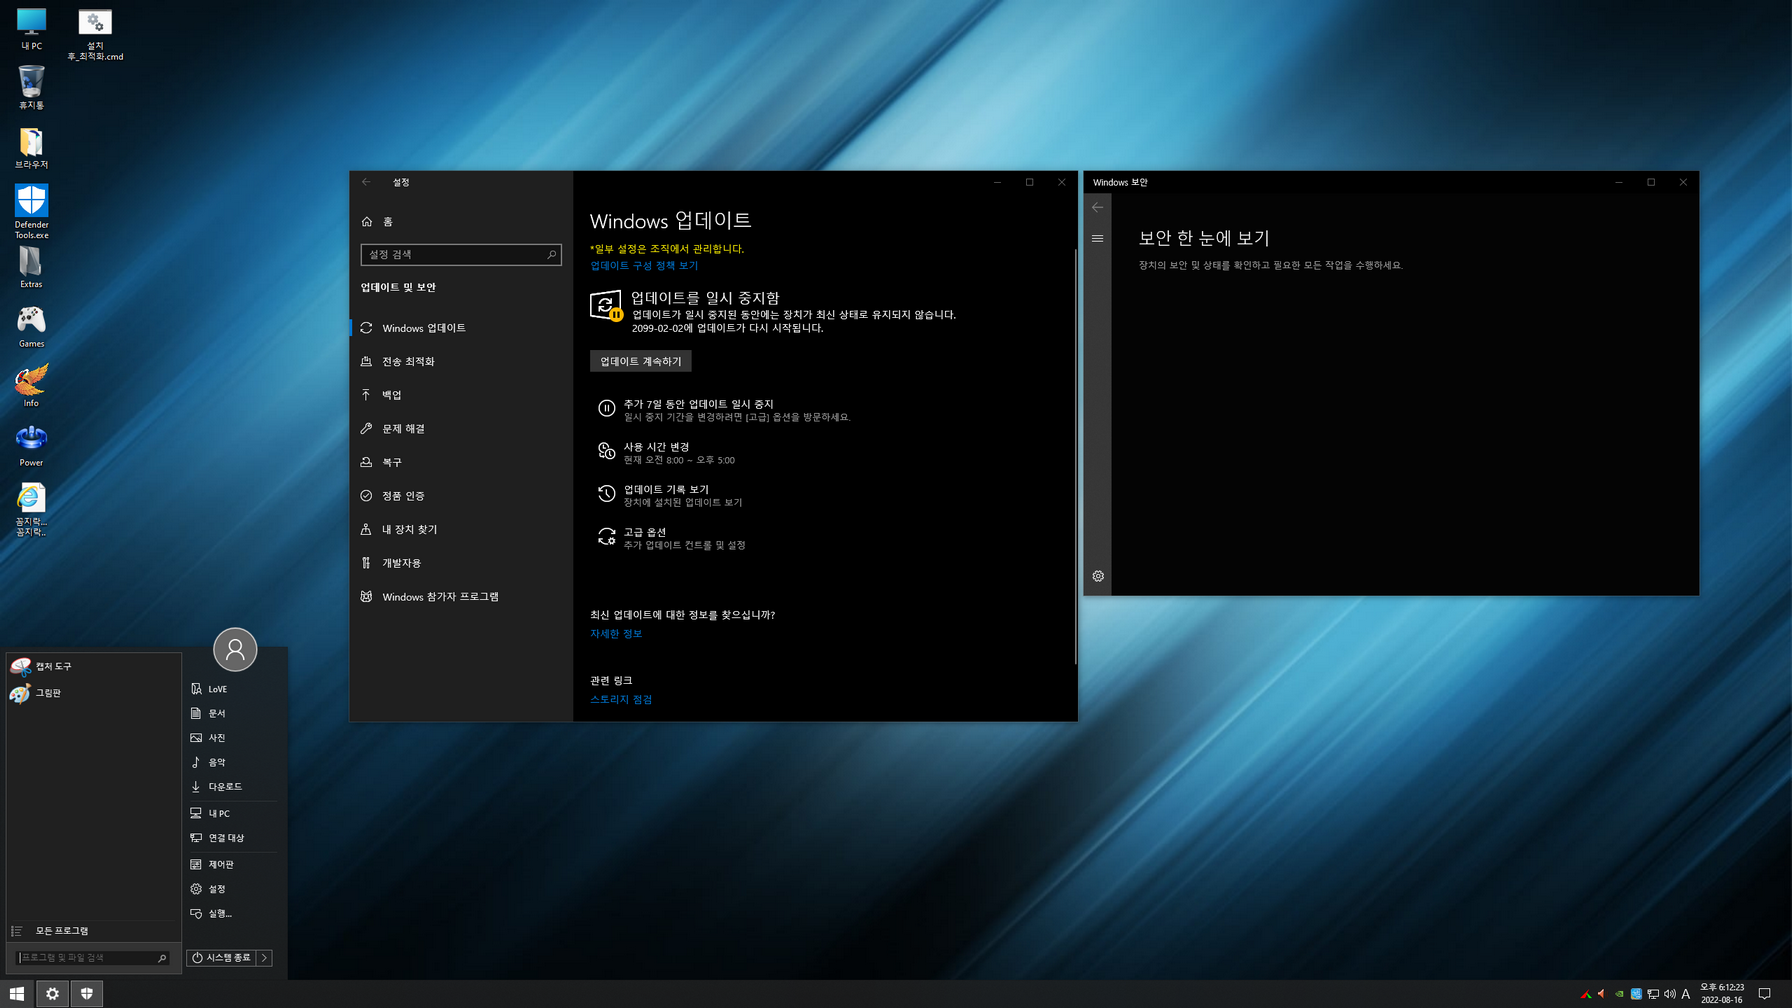Click 추가 7일 동안 업데이트 일시 중지
The width and height of the screenshot is (1792, 1008).
tap(725, 410)
